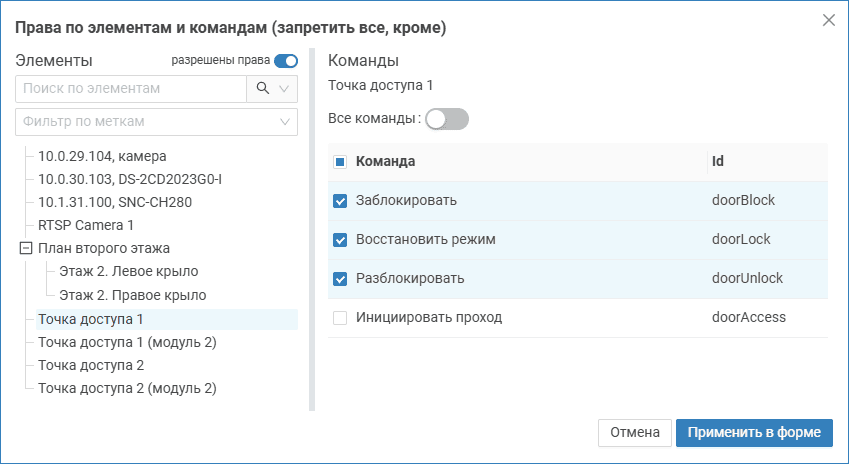Uncheck the Разблокировать command checkbox
Image resolution: width=849 pixels, height=464 pixels.
click(x=340, y=279)
